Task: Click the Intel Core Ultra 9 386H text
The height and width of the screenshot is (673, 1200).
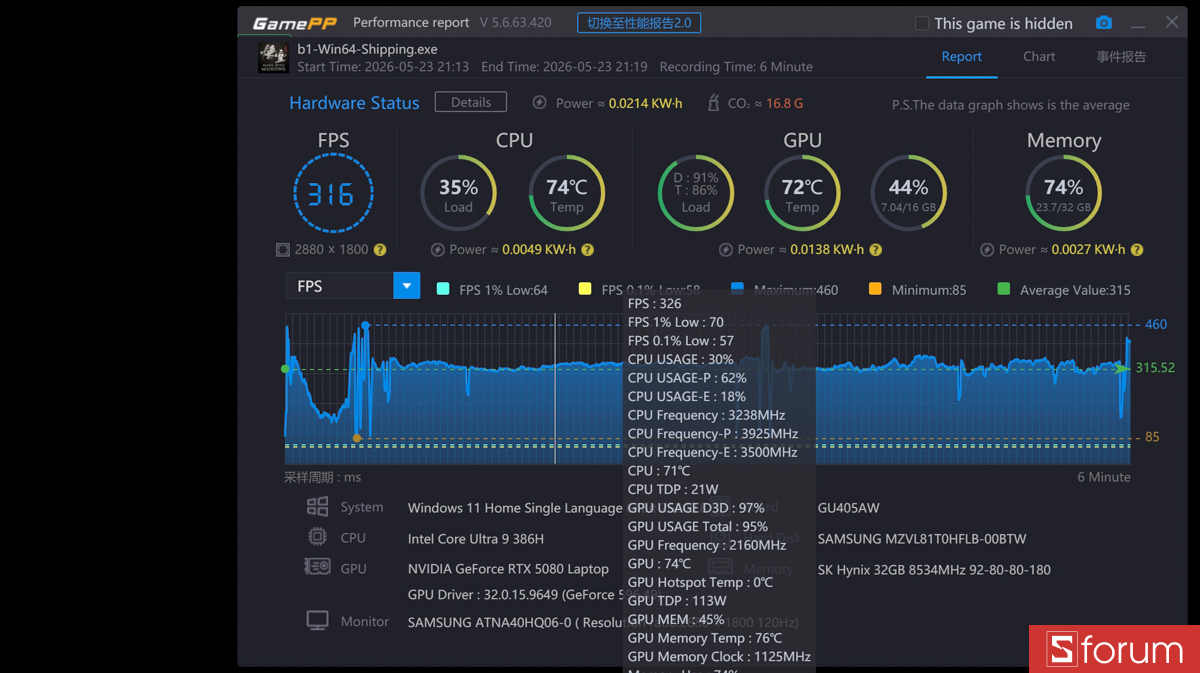Action: click(476, 538)
